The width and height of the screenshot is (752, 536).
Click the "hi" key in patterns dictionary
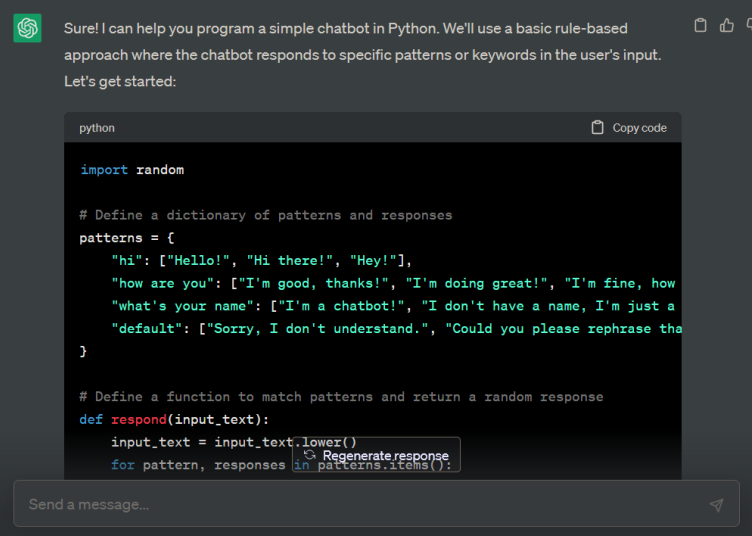click(x=127, y=260)
